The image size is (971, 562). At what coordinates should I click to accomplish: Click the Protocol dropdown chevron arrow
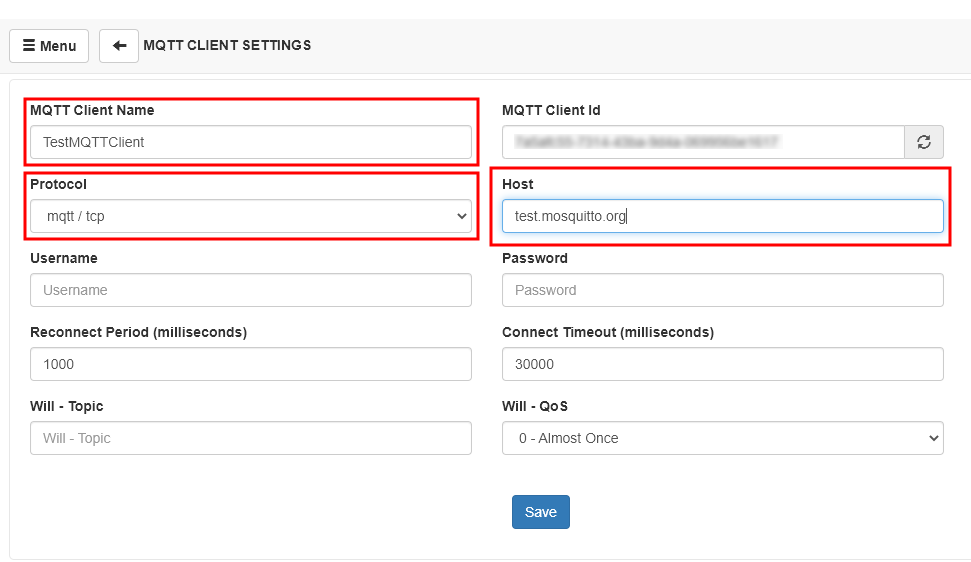point(461,216)
